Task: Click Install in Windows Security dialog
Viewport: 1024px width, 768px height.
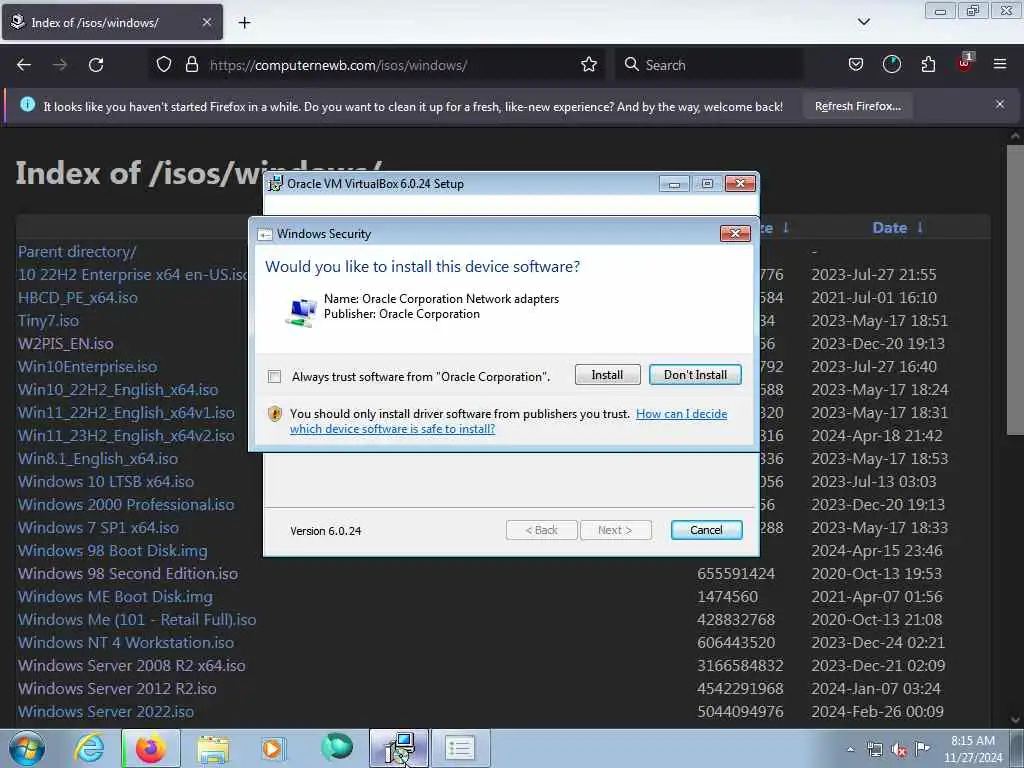Action: tap(607, 375)
